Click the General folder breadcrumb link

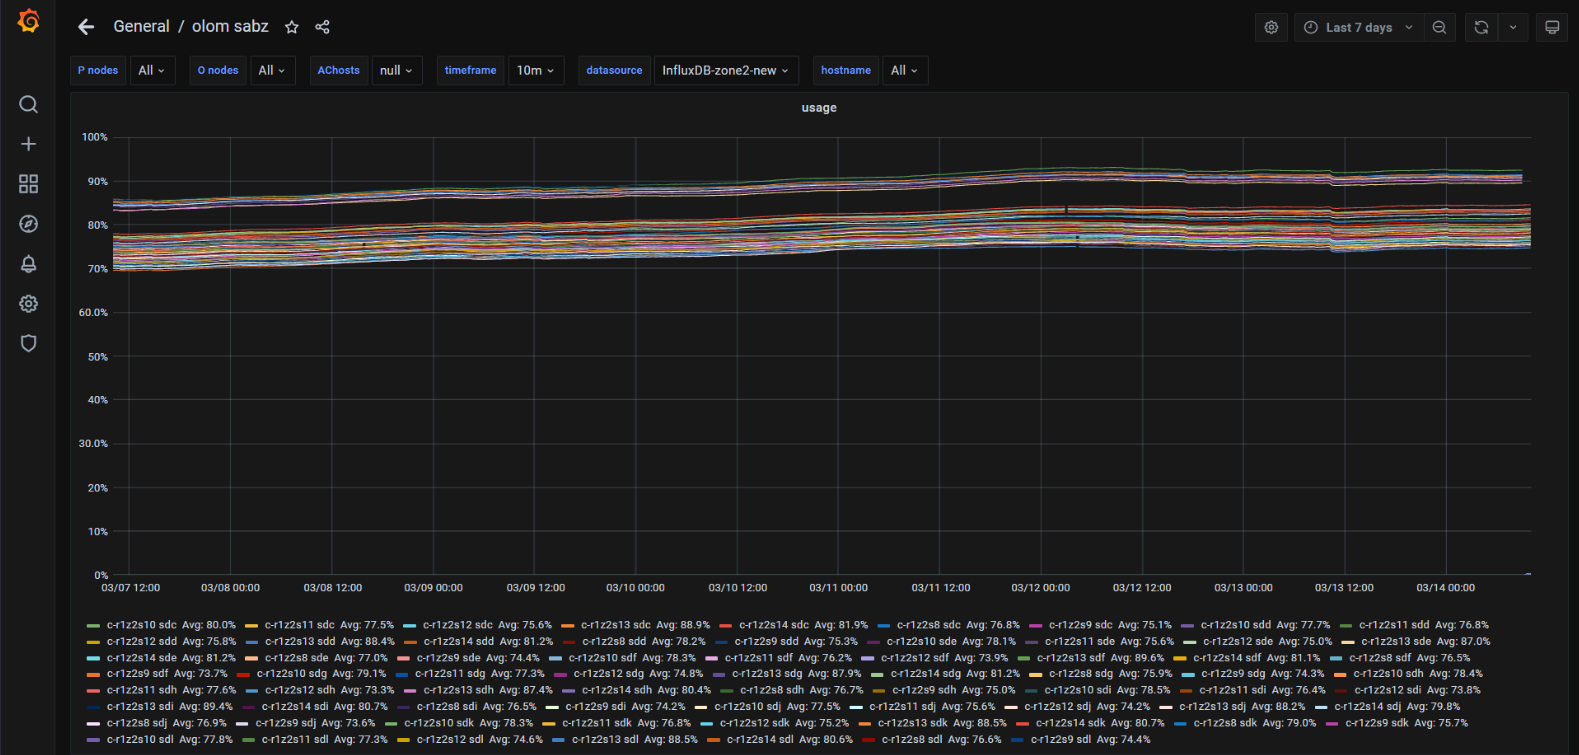coord(141,27)
